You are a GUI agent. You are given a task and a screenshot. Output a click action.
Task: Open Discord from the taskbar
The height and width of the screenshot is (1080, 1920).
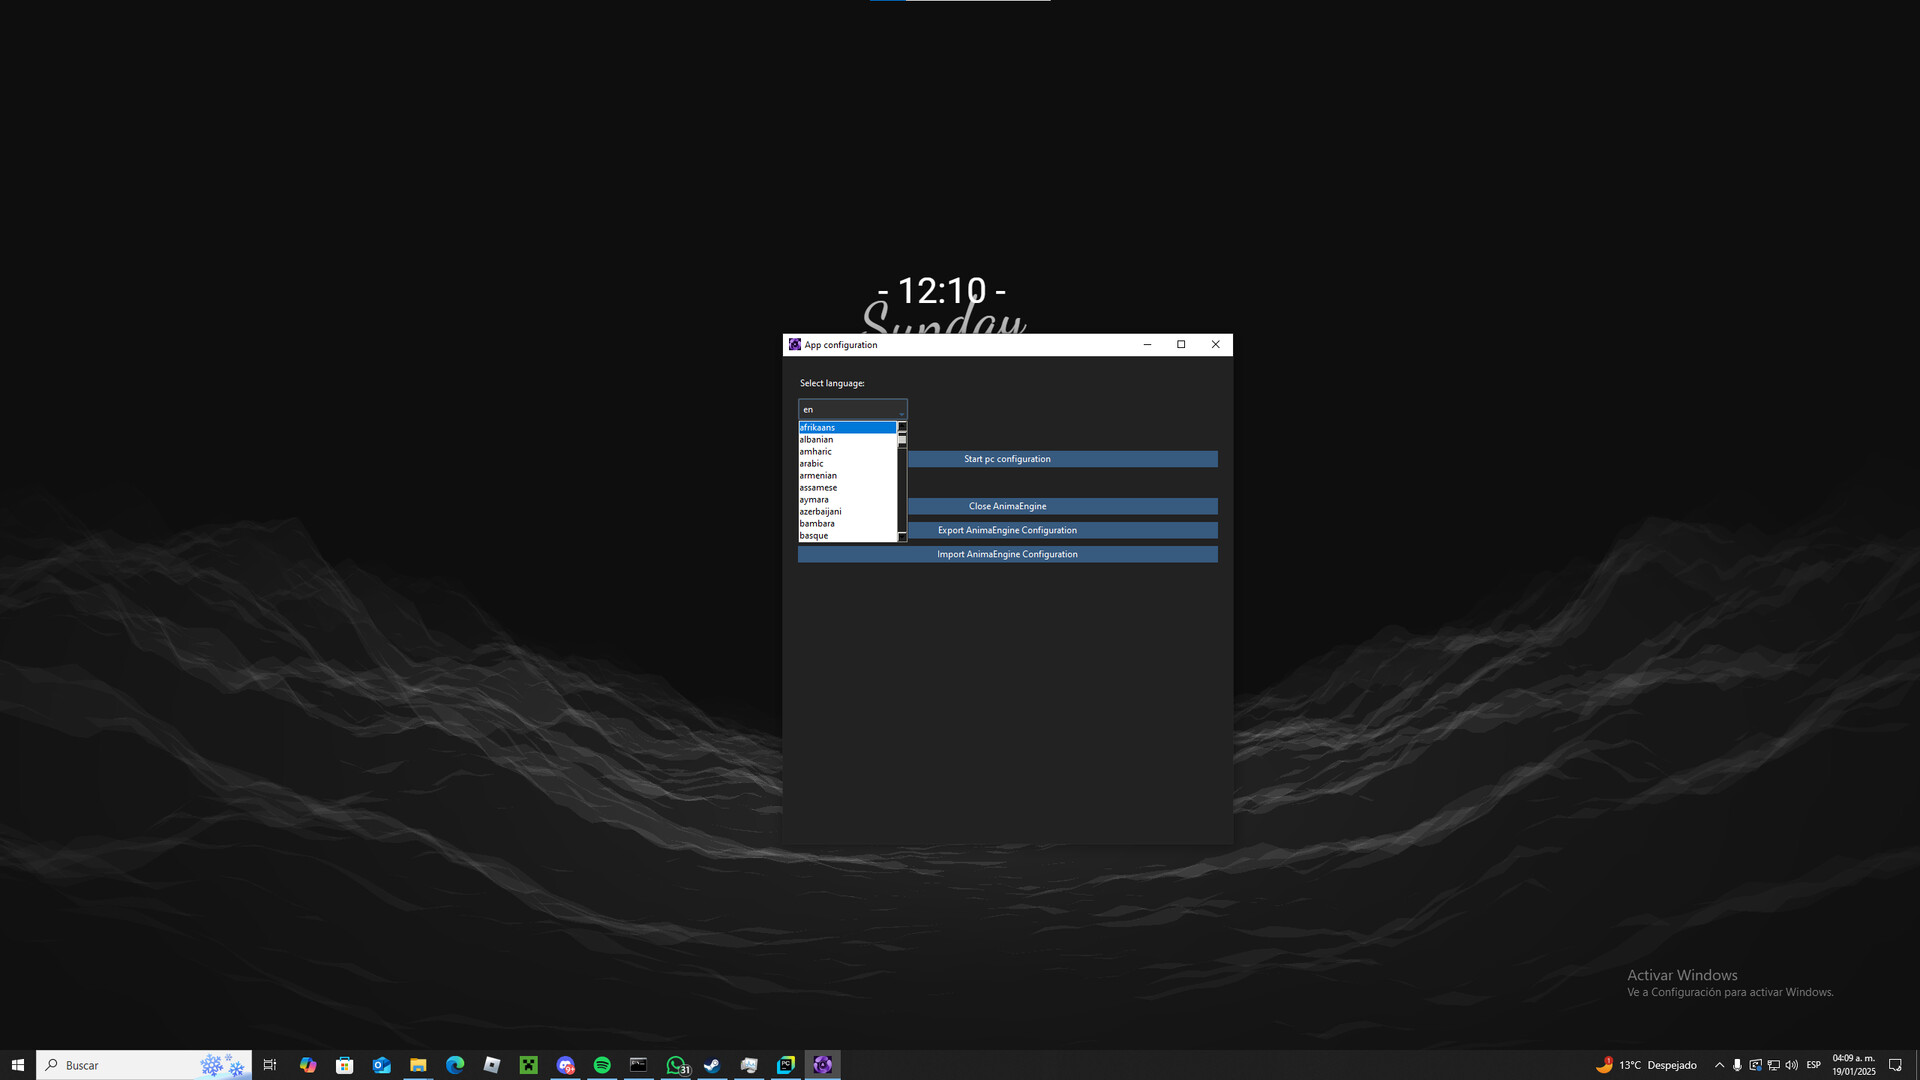565,1065
